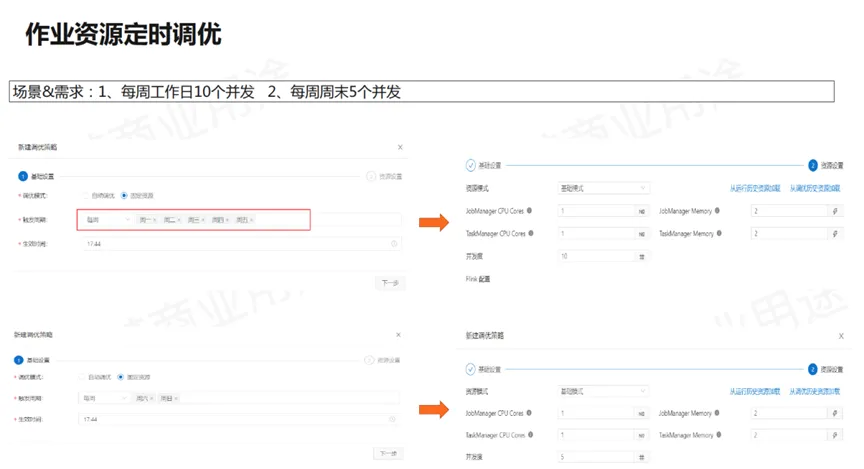
Task: Click TaskManager CPU Cores info icon, 并发度 5 panel
Action: [x=530, y=435]
